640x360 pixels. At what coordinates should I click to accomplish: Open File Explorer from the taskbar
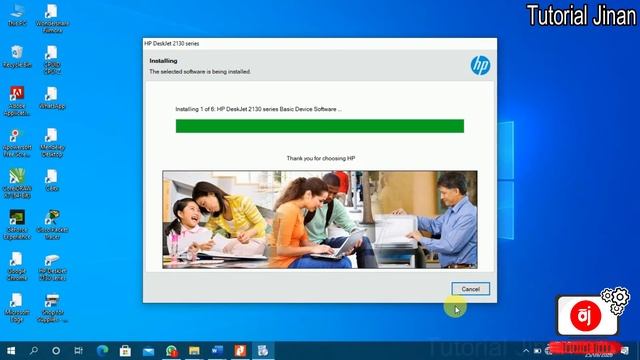pyautogui.click(x=194, y=351)
